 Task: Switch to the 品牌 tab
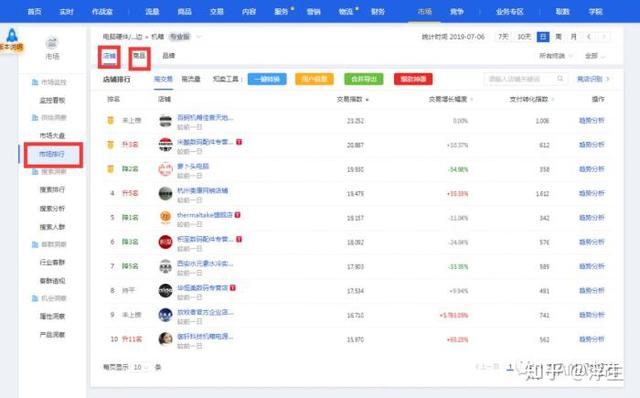pyautogui.click(x=169, y=56)
